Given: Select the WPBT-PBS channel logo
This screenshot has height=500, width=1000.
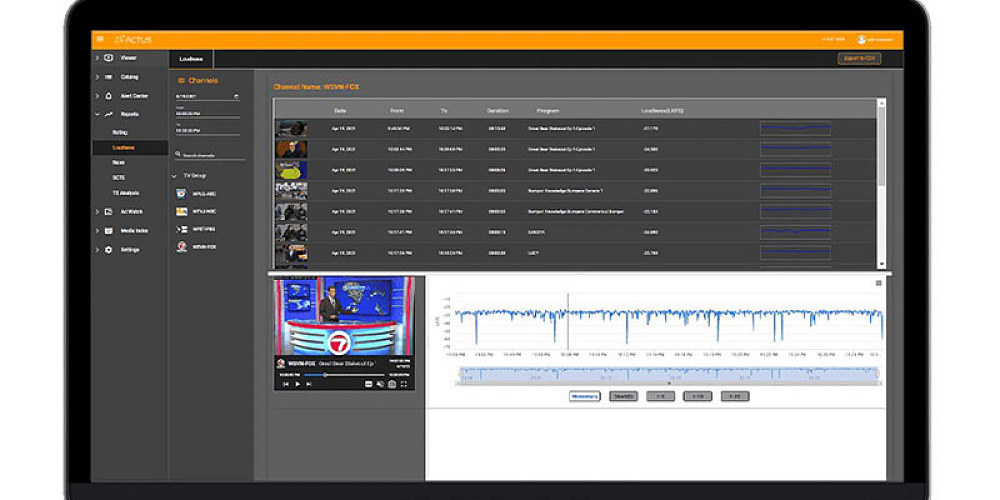Looking at the screenshot, I should (x=181, y=229).
